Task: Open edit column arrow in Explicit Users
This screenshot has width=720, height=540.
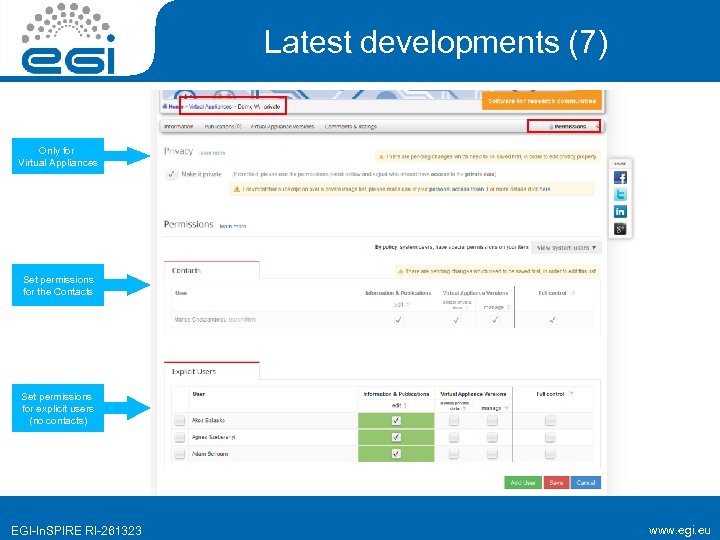Action: click(405, 405)
